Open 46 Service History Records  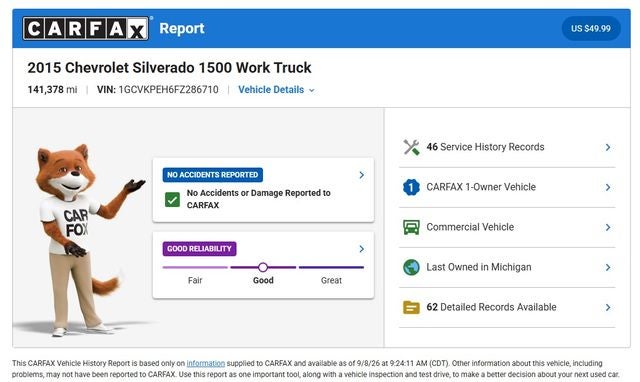click(507, 147)
